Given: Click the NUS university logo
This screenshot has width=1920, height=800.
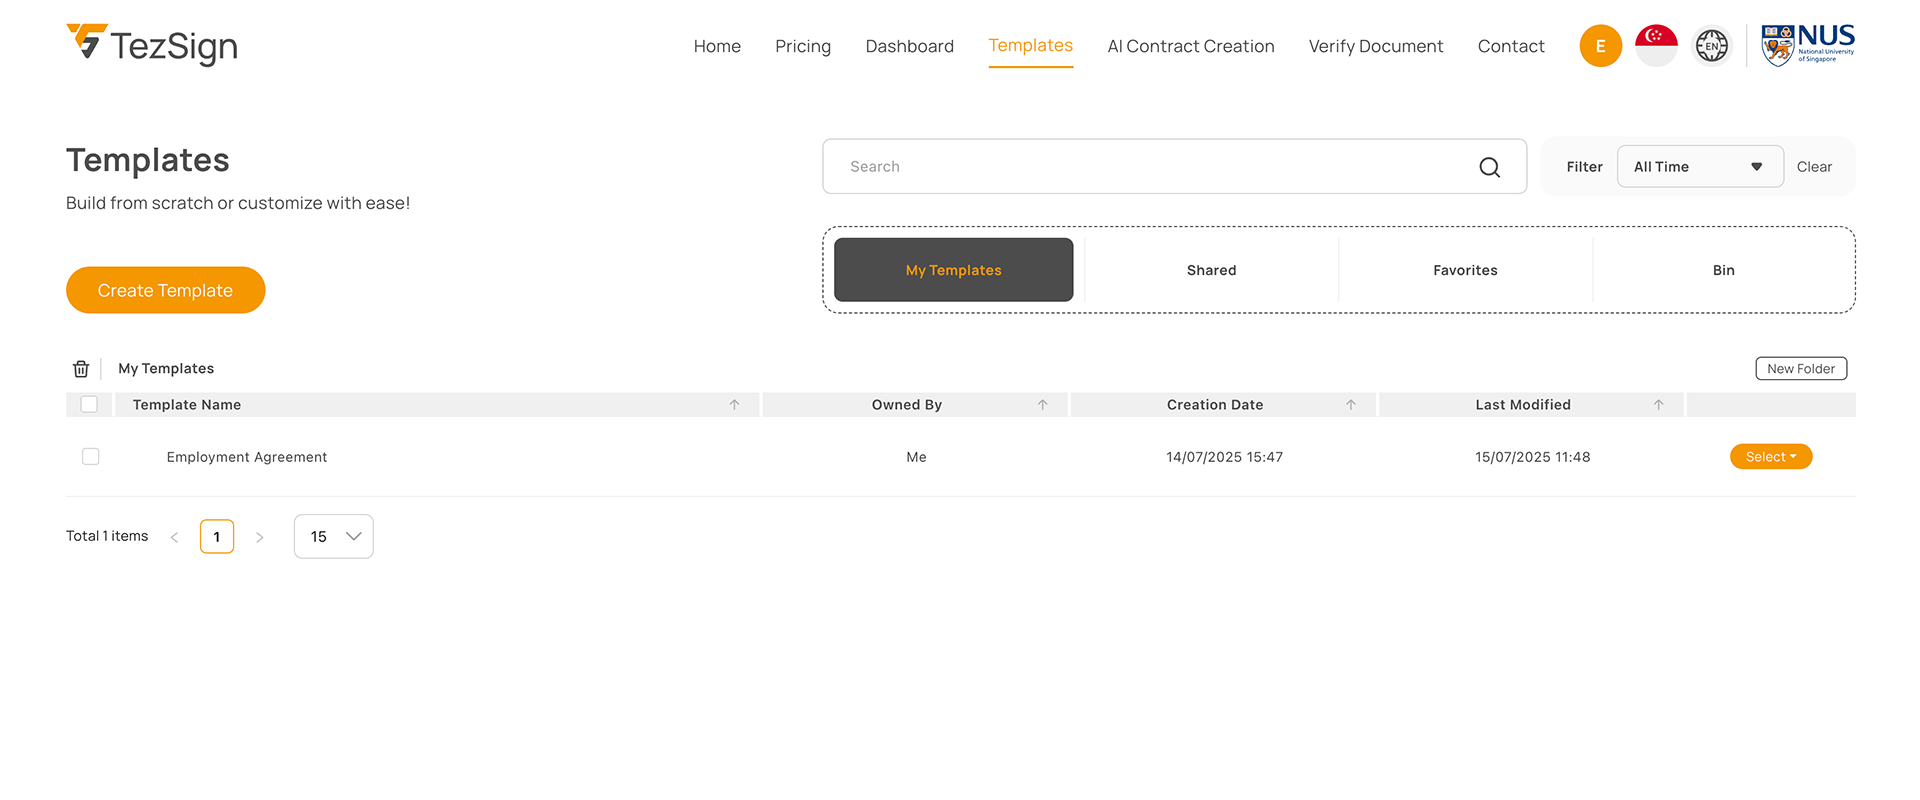Looking at the screenshot, I should pos(1807,46).
